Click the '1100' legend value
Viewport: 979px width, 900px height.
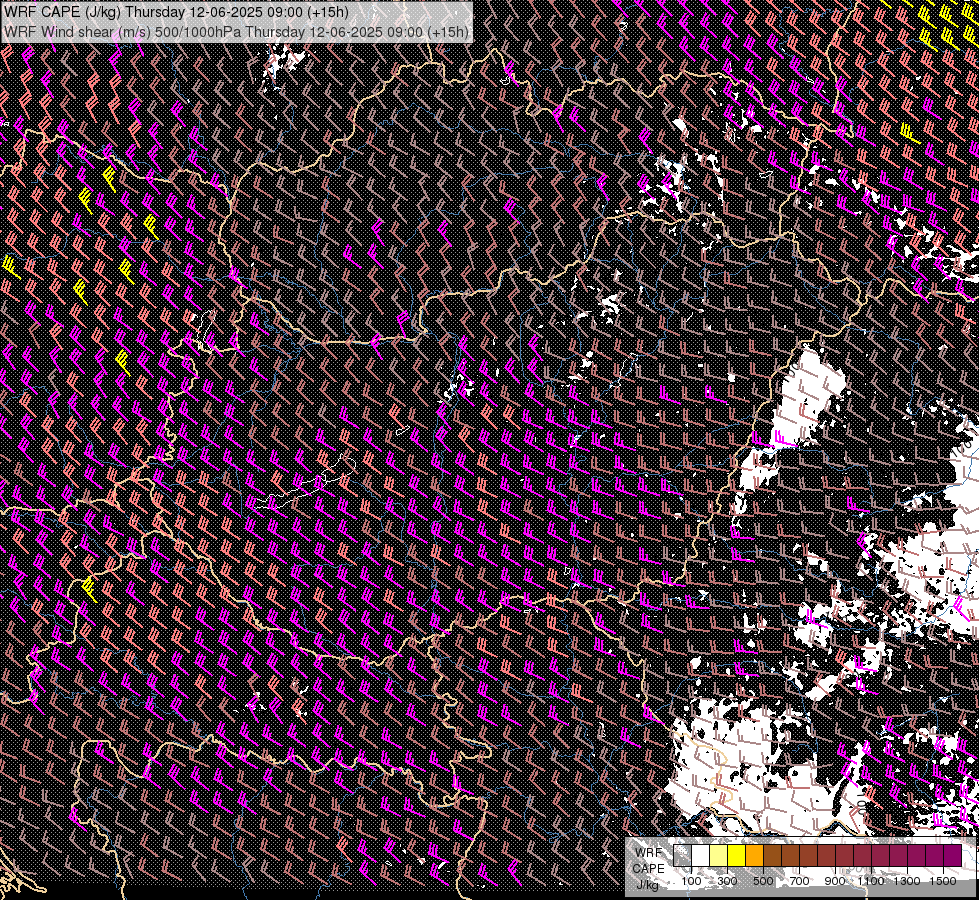coord(871,881)
